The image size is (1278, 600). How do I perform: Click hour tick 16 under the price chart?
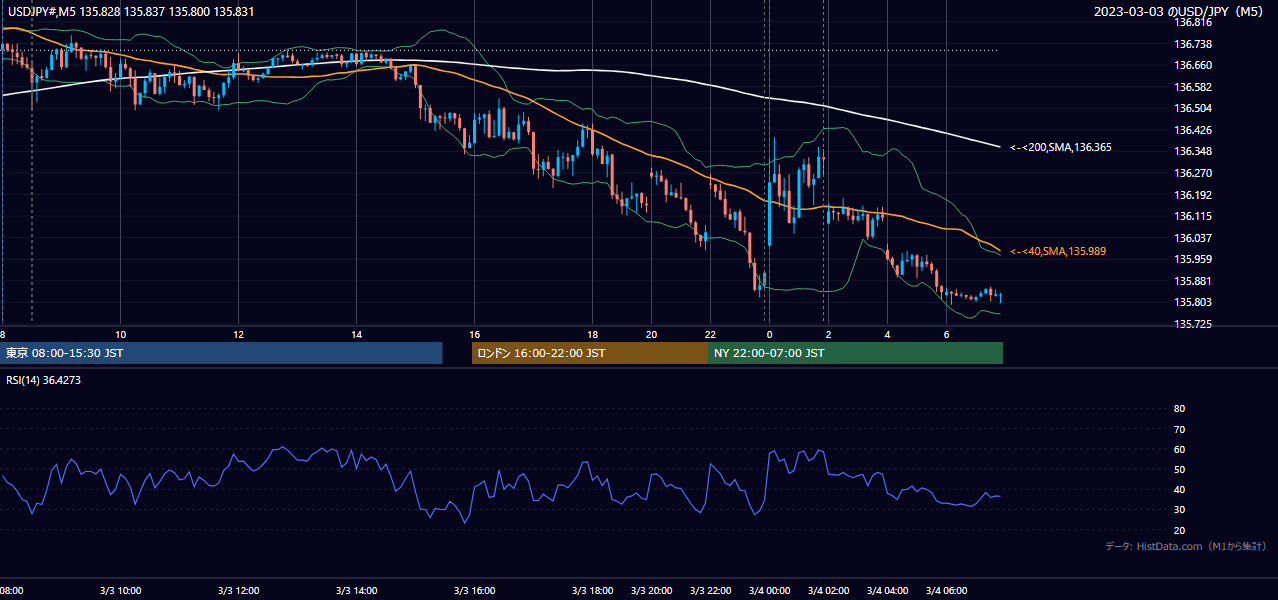(475, 334)
